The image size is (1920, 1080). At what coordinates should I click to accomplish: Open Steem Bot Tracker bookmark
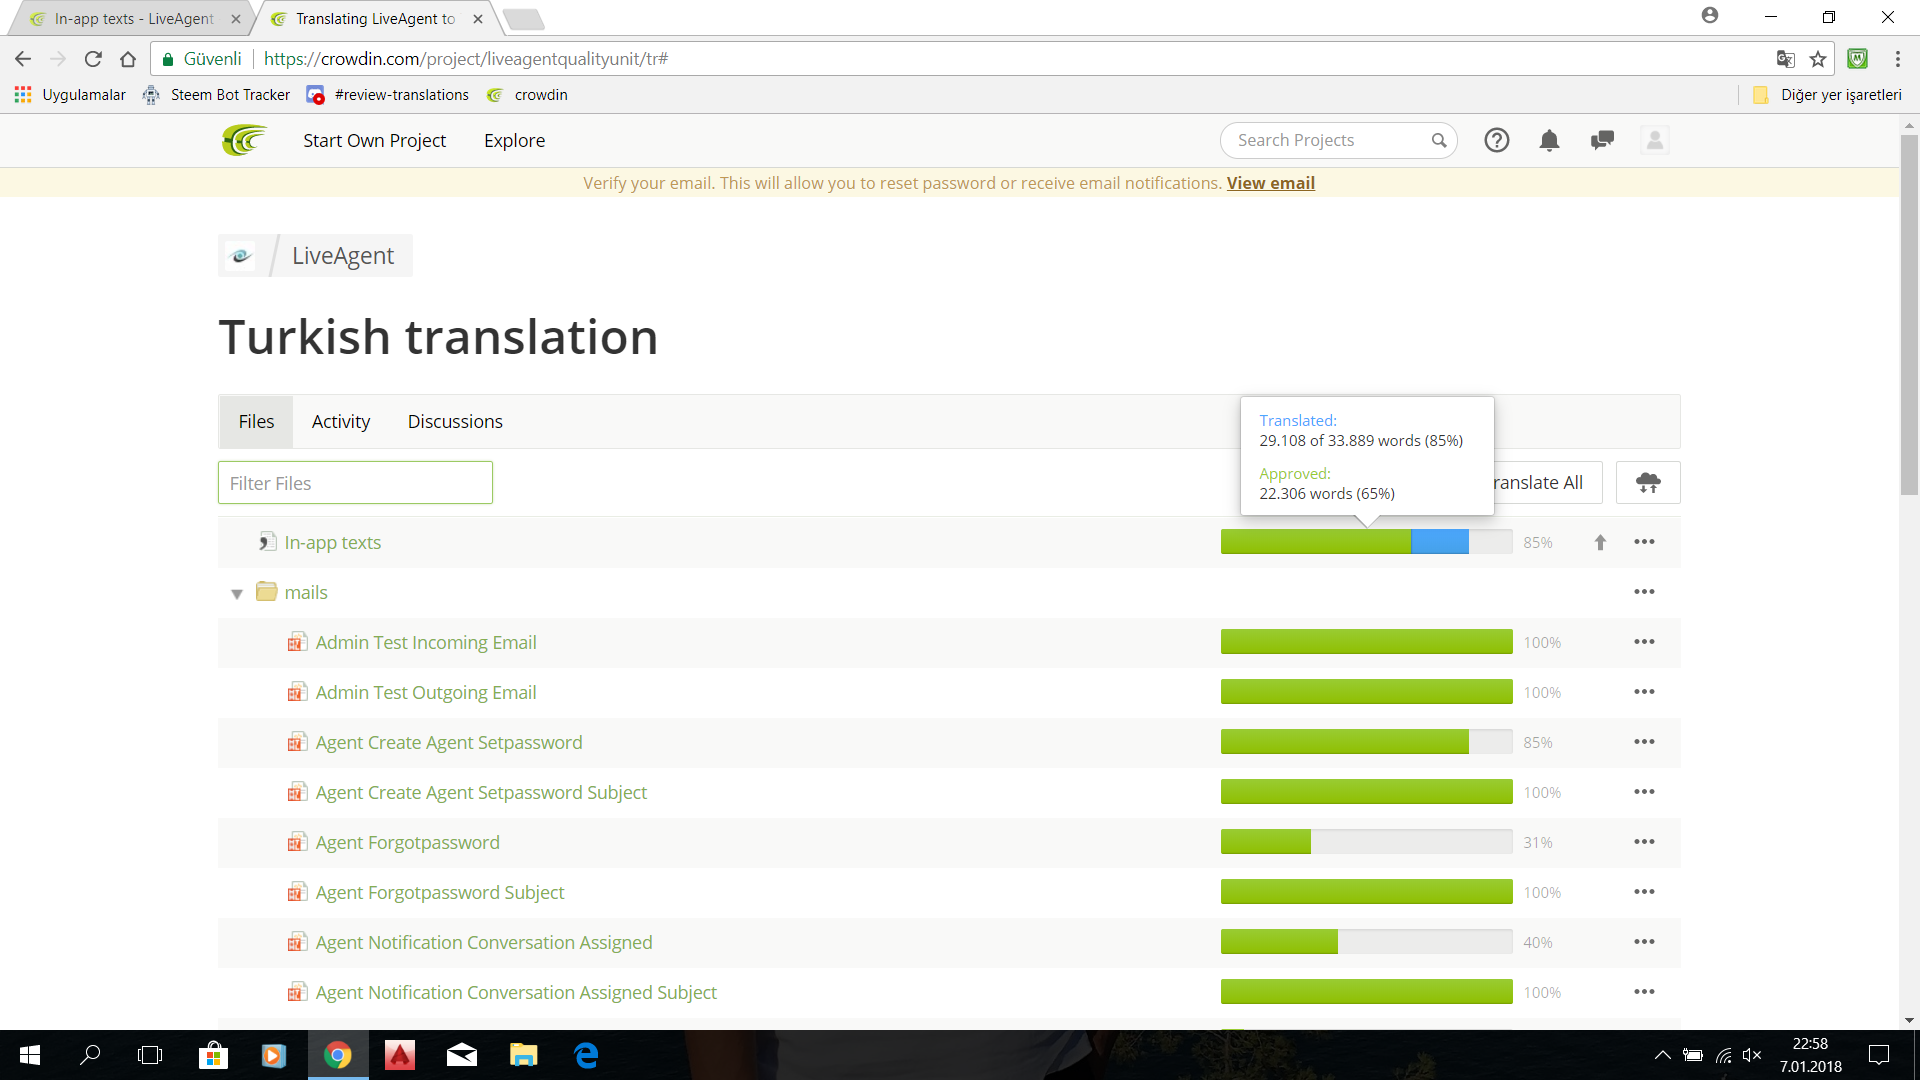217,95
